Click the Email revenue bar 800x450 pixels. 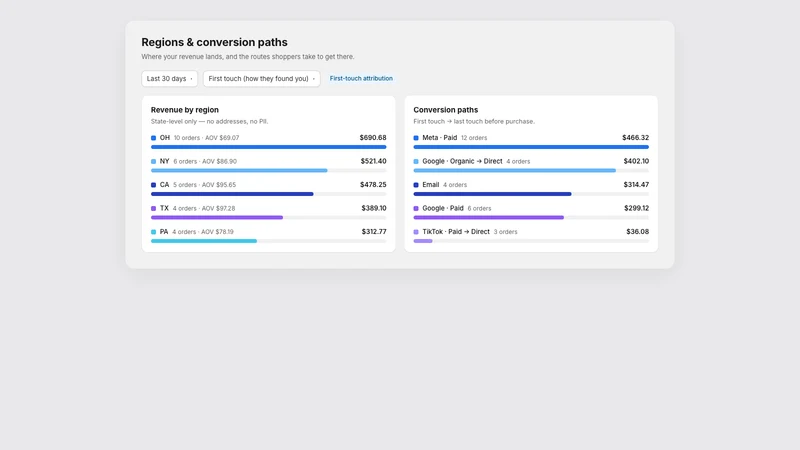pos(492,194)
